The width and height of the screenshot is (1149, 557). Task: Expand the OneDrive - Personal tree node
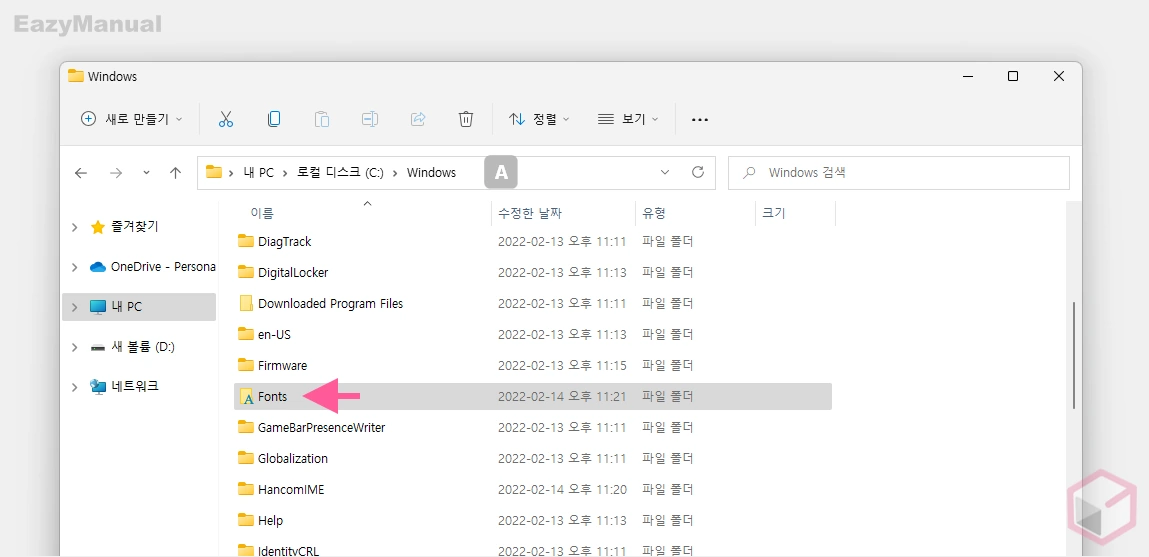74,268
